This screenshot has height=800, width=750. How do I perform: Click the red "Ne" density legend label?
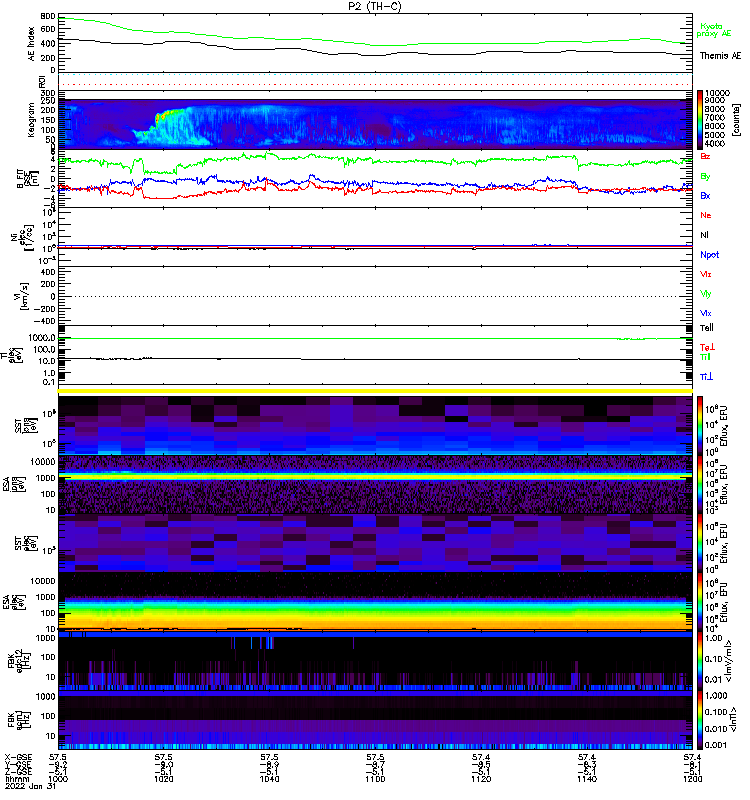[x=705, y=215]
